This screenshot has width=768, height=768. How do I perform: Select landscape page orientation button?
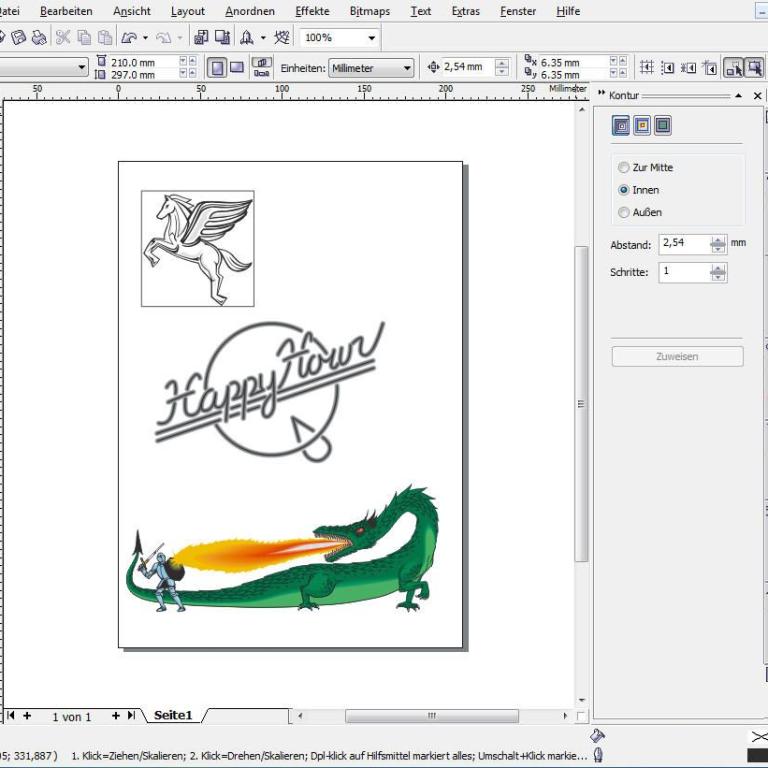coord(237,67)
